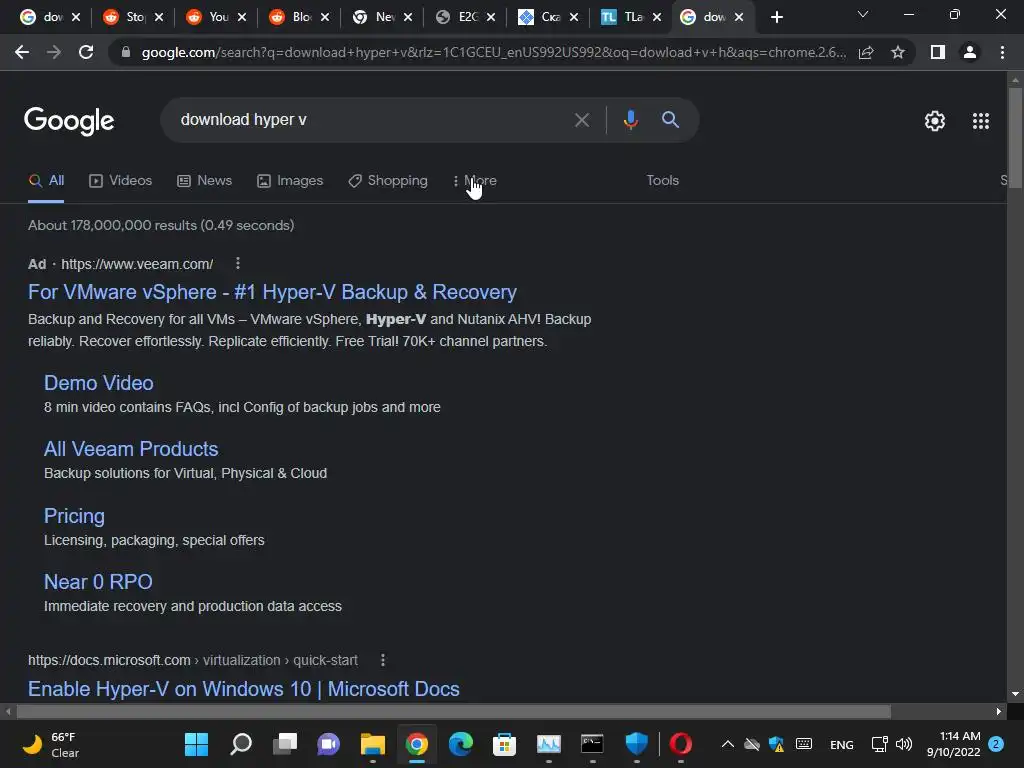This screenshot has width=1024, height=768.
Task: Open the clock and date 9/10/2022
Action: click(x=953, y=744)
